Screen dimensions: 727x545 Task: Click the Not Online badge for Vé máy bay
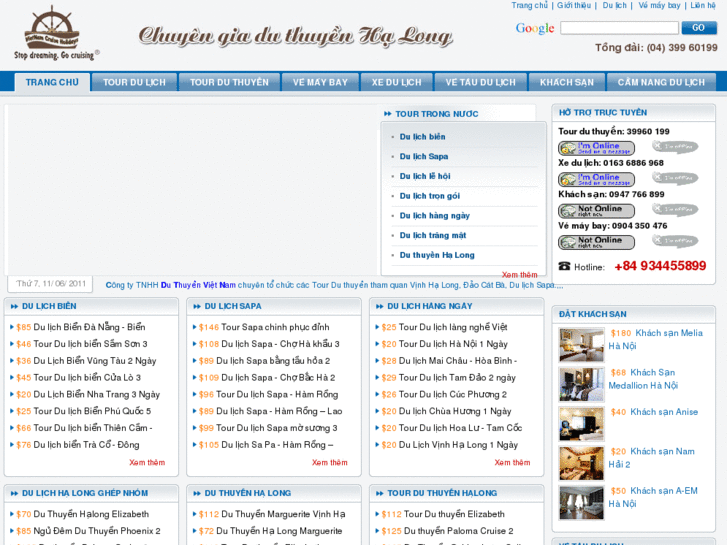[596, 242]
